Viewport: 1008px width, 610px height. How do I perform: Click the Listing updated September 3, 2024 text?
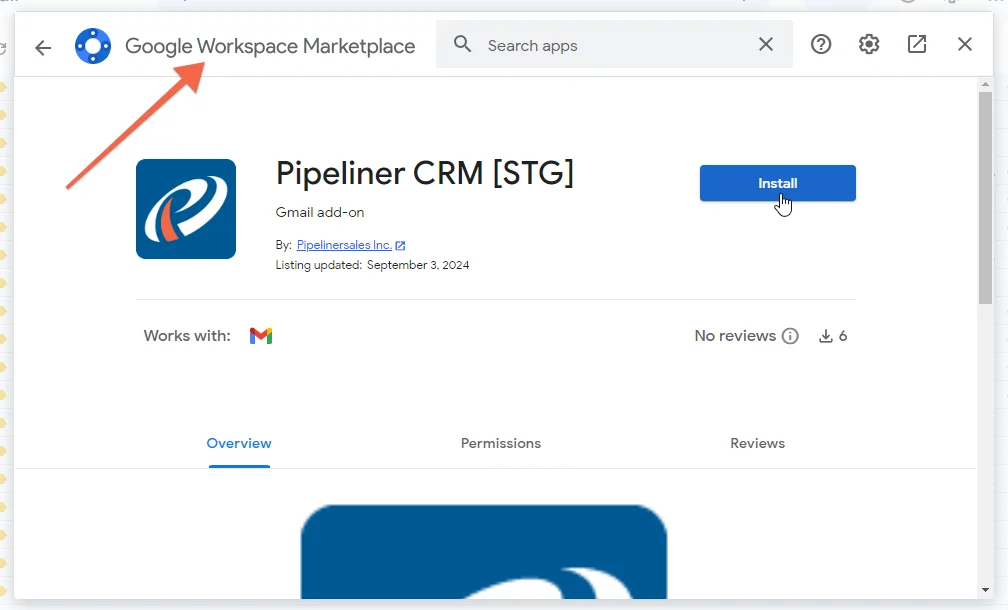pyautogui.click(x=372, y=265)
